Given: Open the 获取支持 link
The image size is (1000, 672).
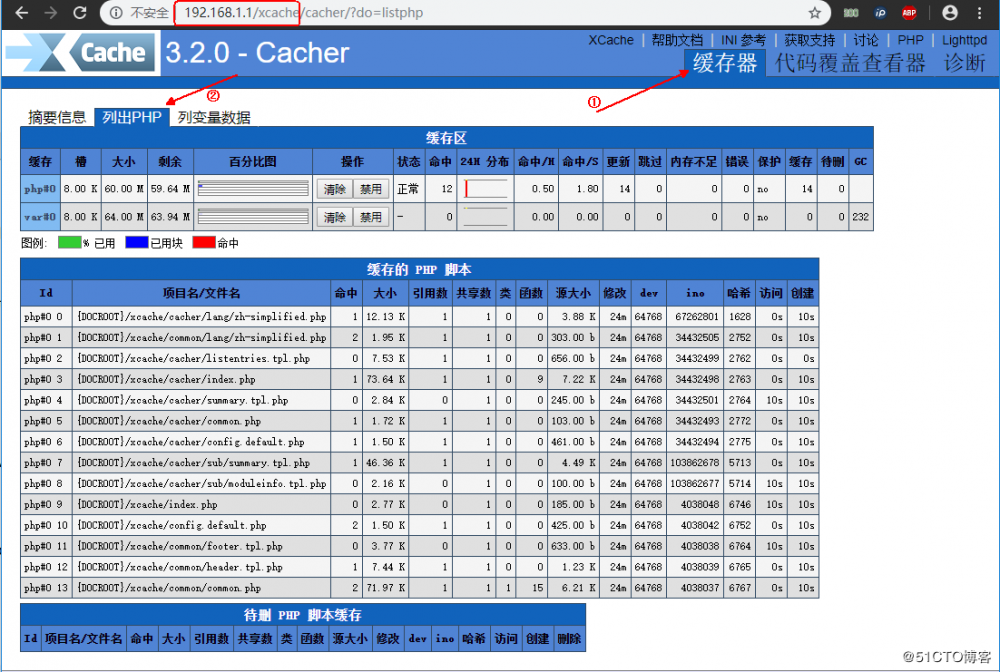Looking at the screenshot, I should 809,40.
